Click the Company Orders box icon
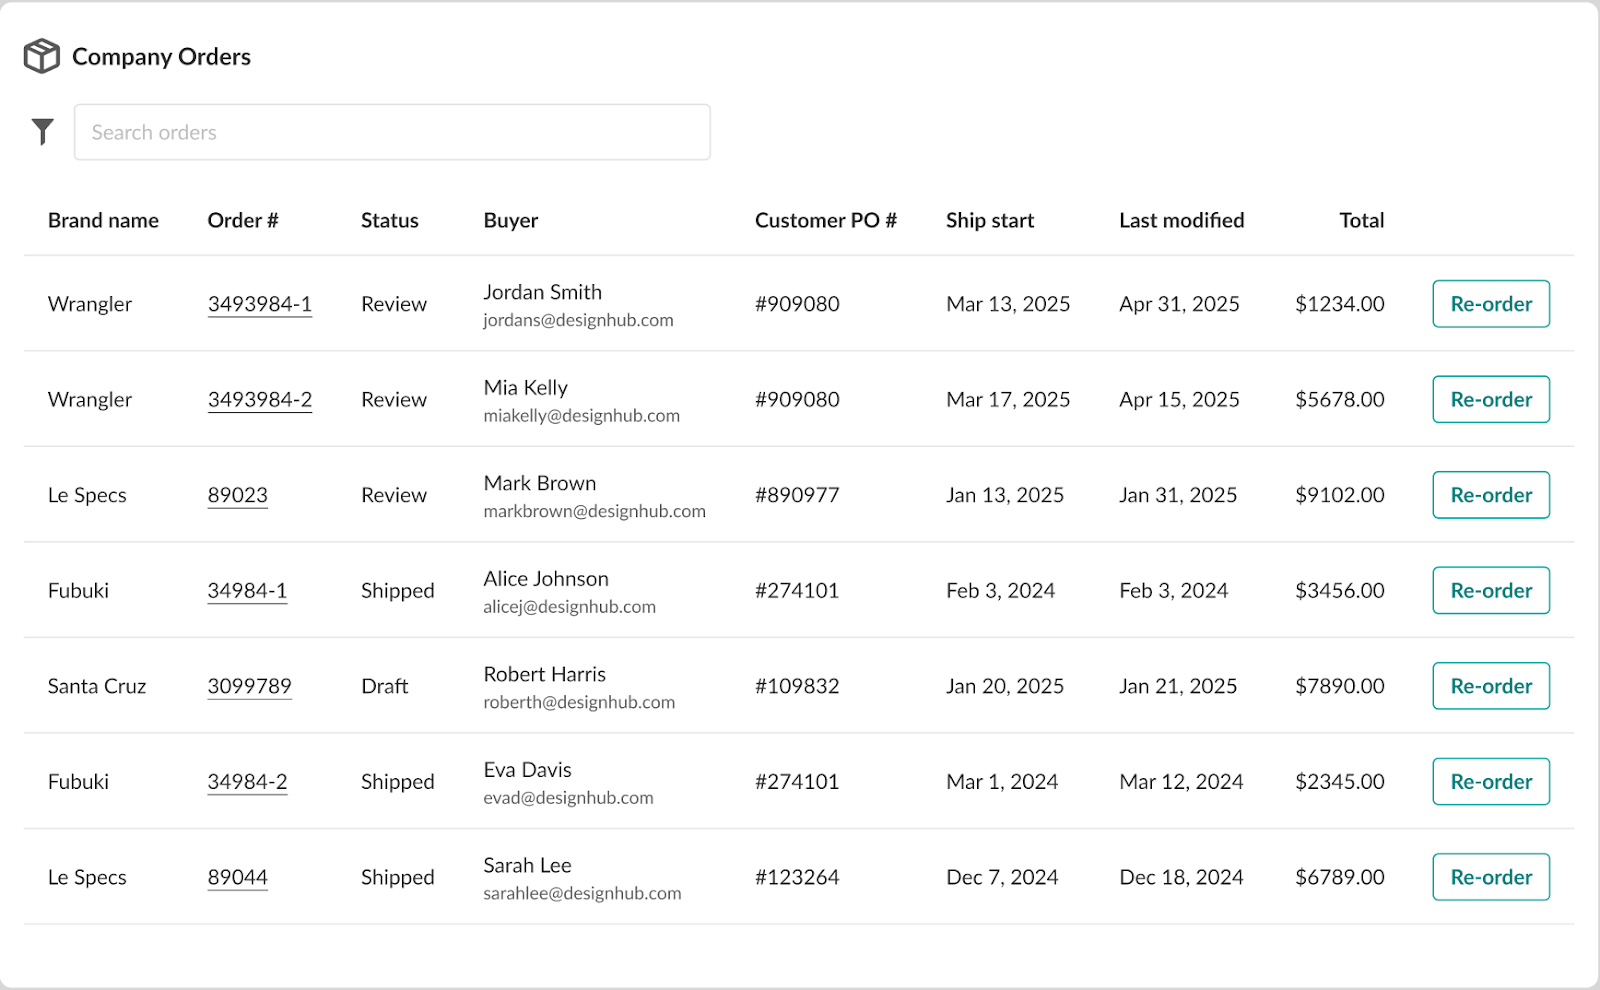Viewport: 1600px width, 990px height. (x=42, y=56)
